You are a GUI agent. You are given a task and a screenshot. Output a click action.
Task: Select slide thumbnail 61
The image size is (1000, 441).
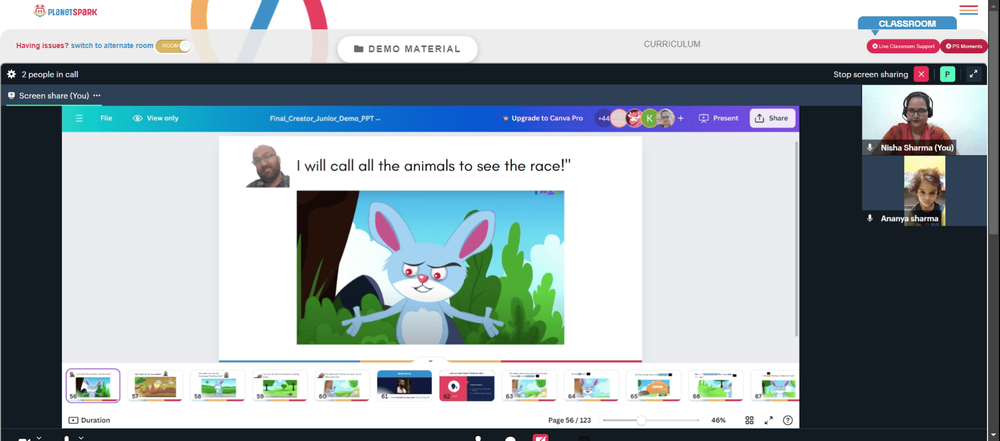tap(405, 385)
